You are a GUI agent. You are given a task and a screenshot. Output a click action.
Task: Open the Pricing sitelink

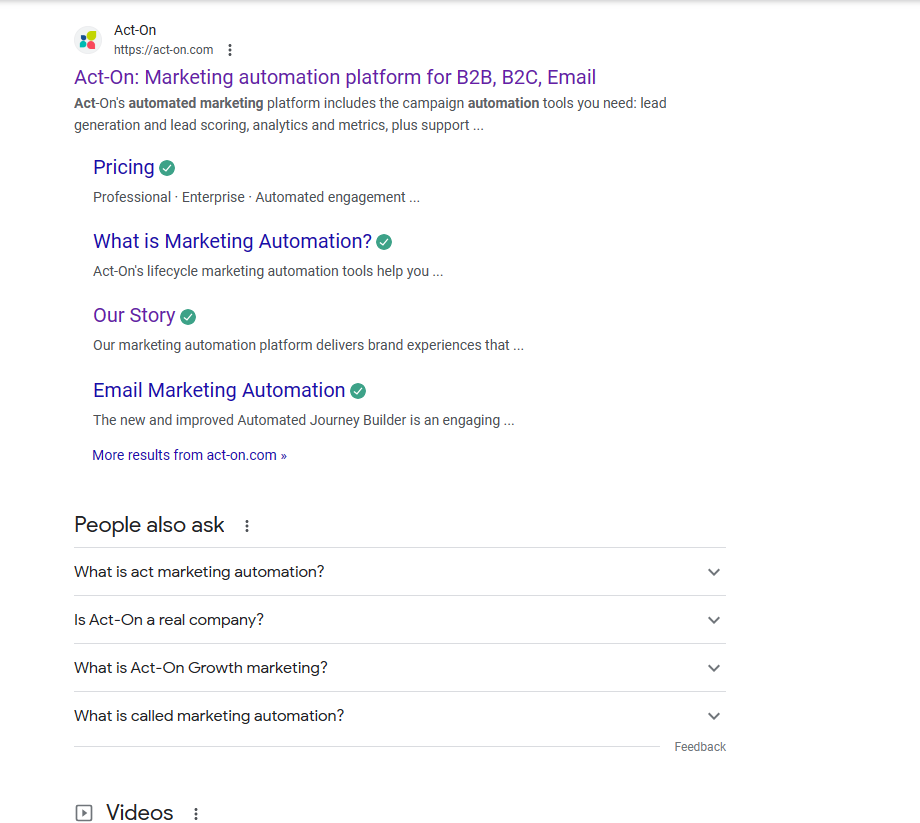pos(123,167)
